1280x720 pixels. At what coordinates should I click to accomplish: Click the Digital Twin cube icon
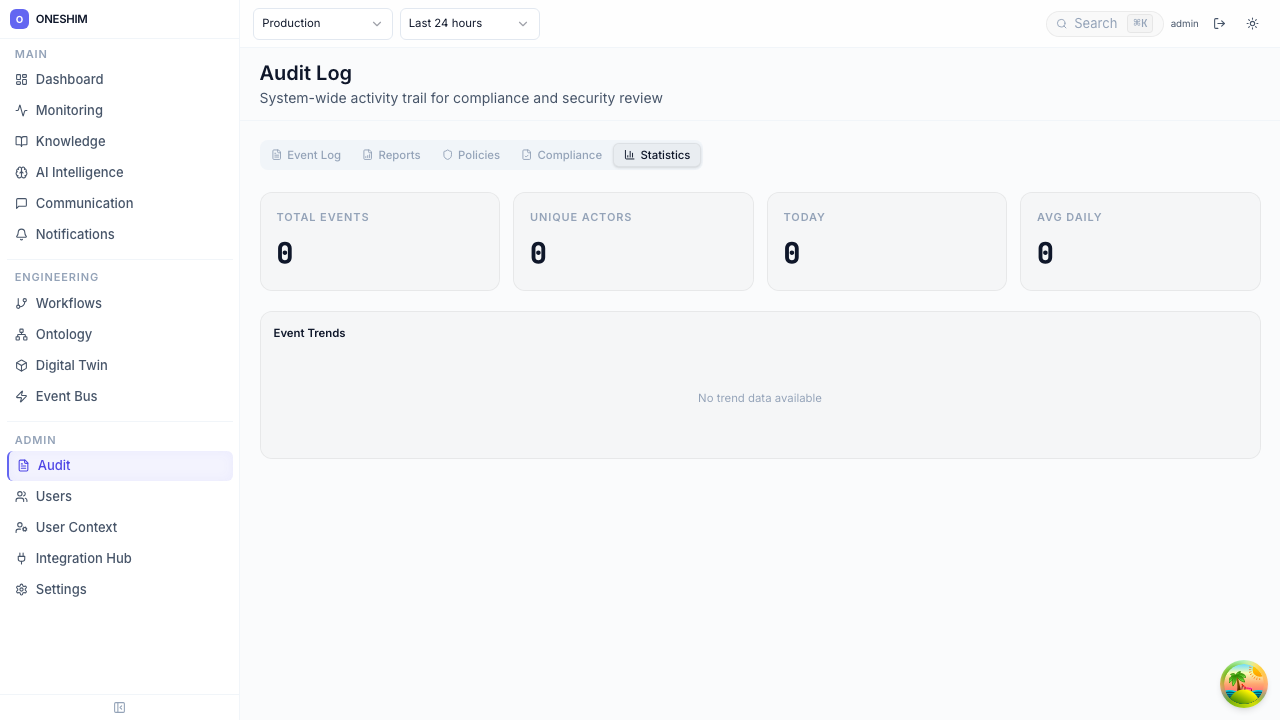(21, 365)
